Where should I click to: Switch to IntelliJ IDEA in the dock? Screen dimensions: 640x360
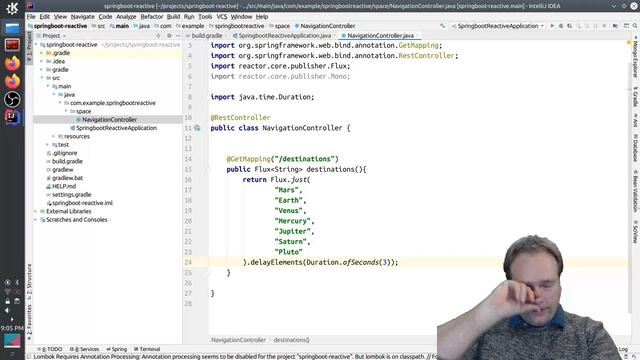[x=12, y=117]
